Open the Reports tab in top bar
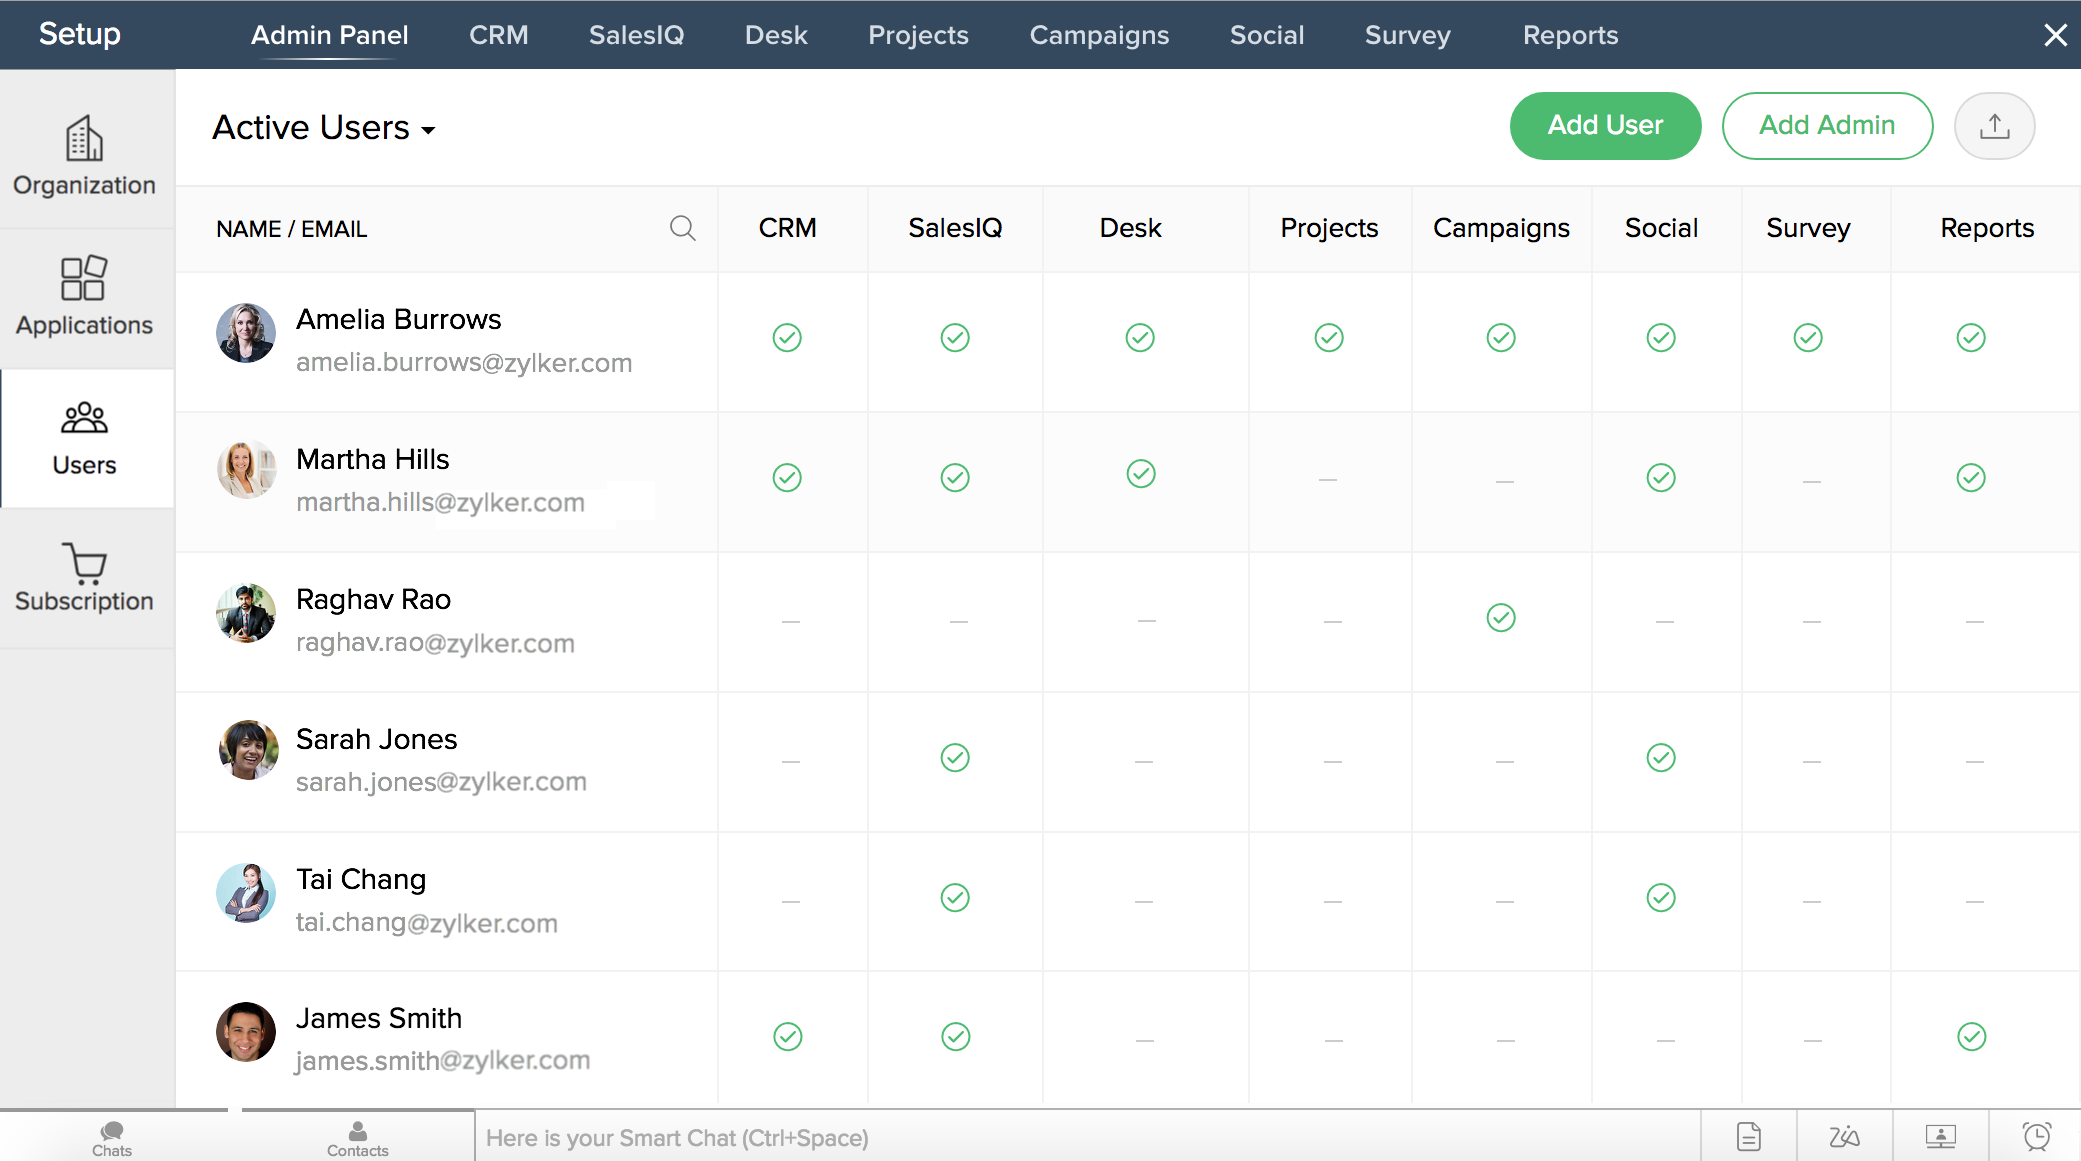This screenshot has width=2081, height=1161. coord(1570,35)
